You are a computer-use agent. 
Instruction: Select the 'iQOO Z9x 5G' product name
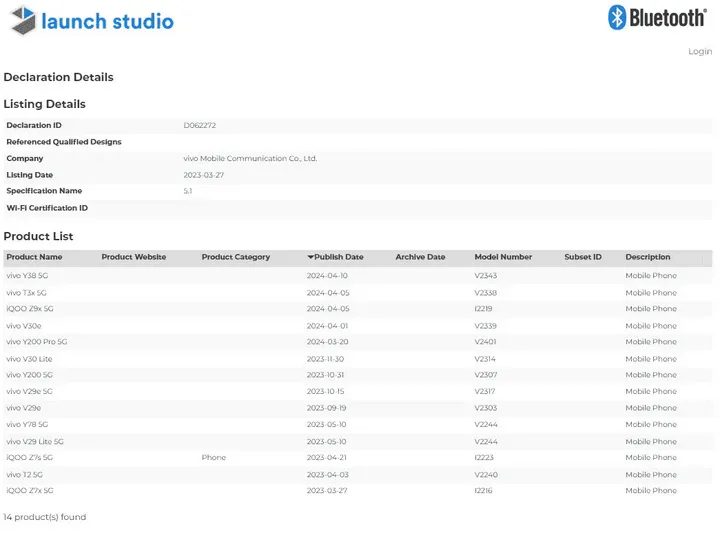(30, 309)
